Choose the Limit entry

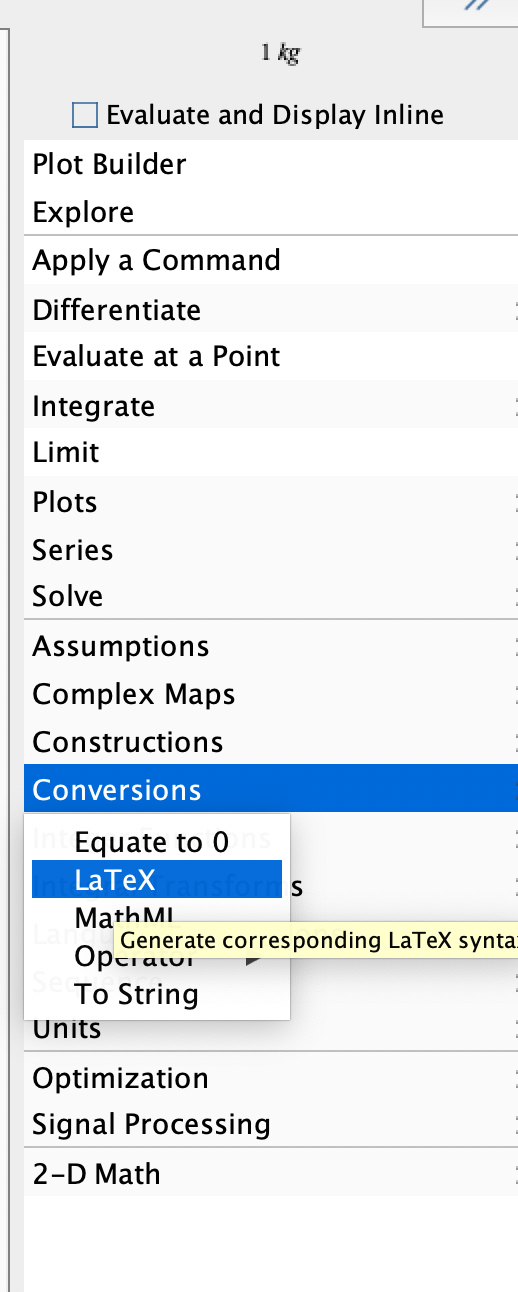(271, 453)
